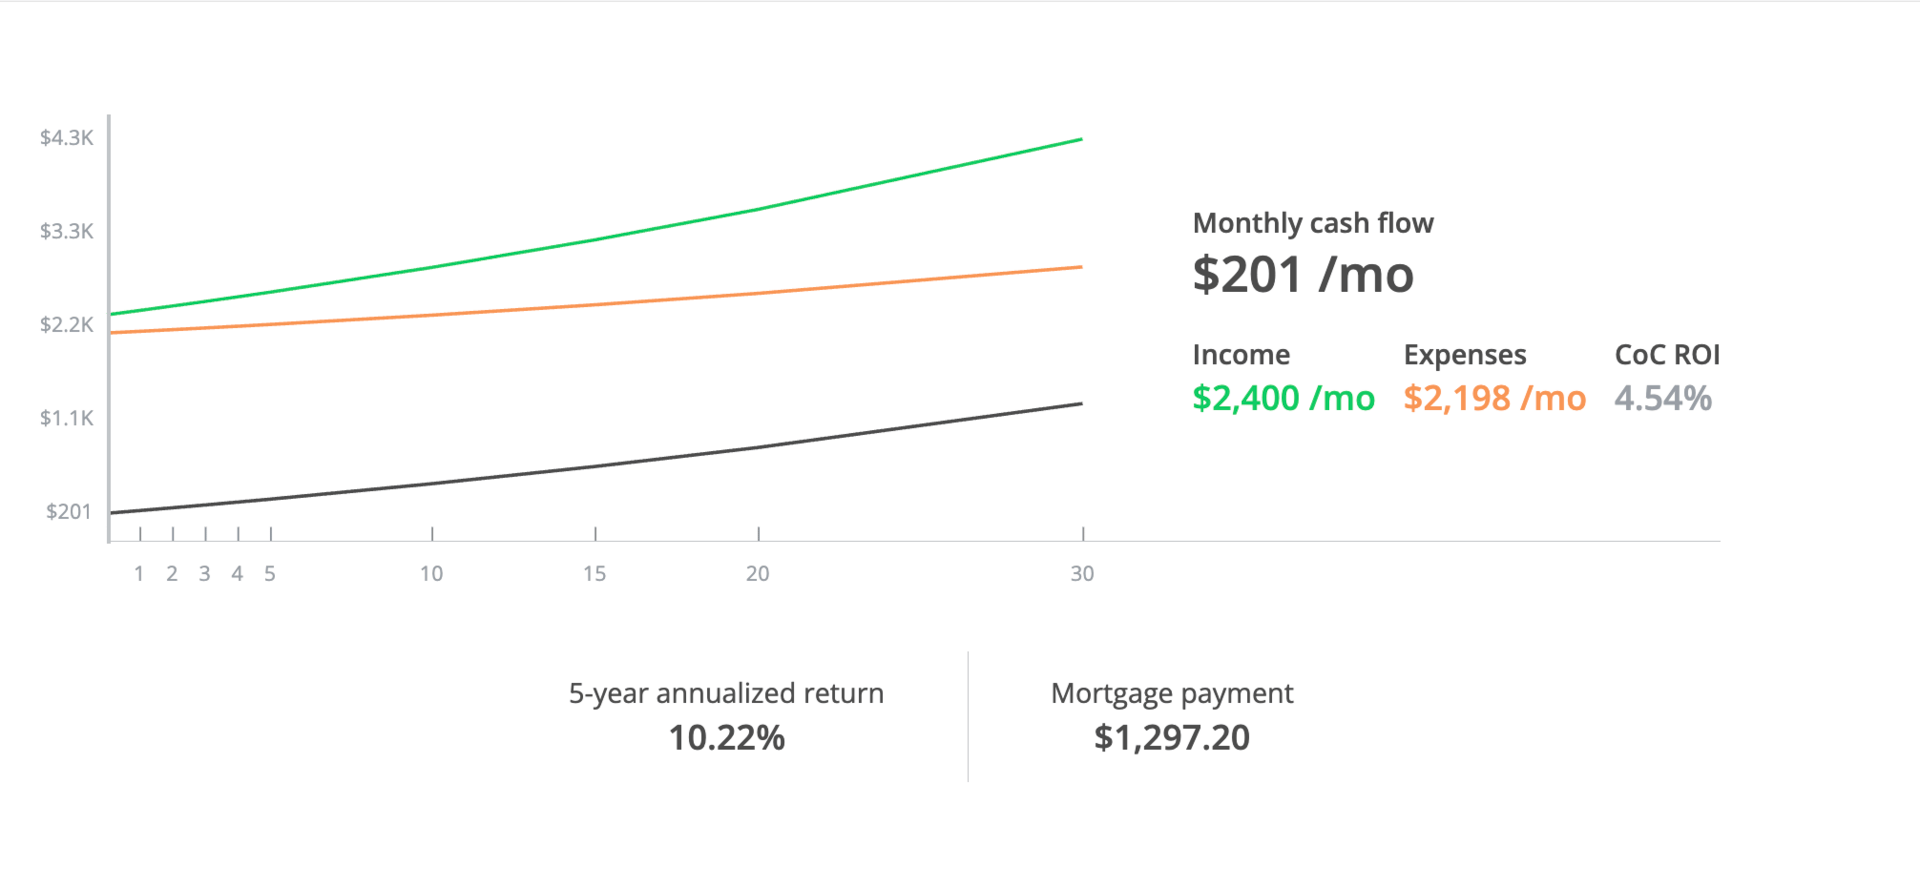Click the orange $2,198 /mo expenses figure

pos(1494,398)
